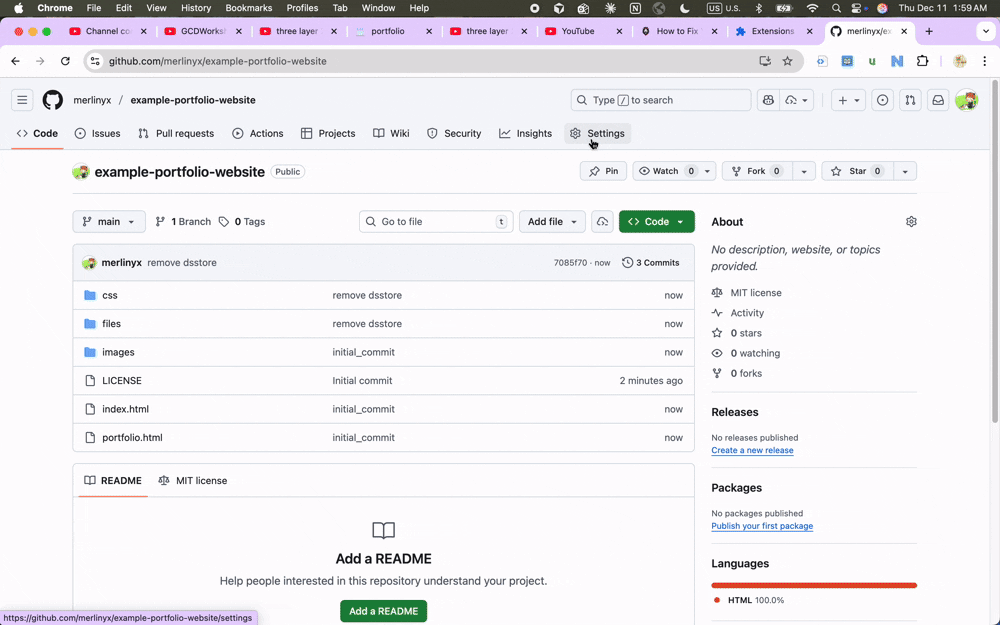
Task: Click the Go to file search field
Action: (436, 222)
